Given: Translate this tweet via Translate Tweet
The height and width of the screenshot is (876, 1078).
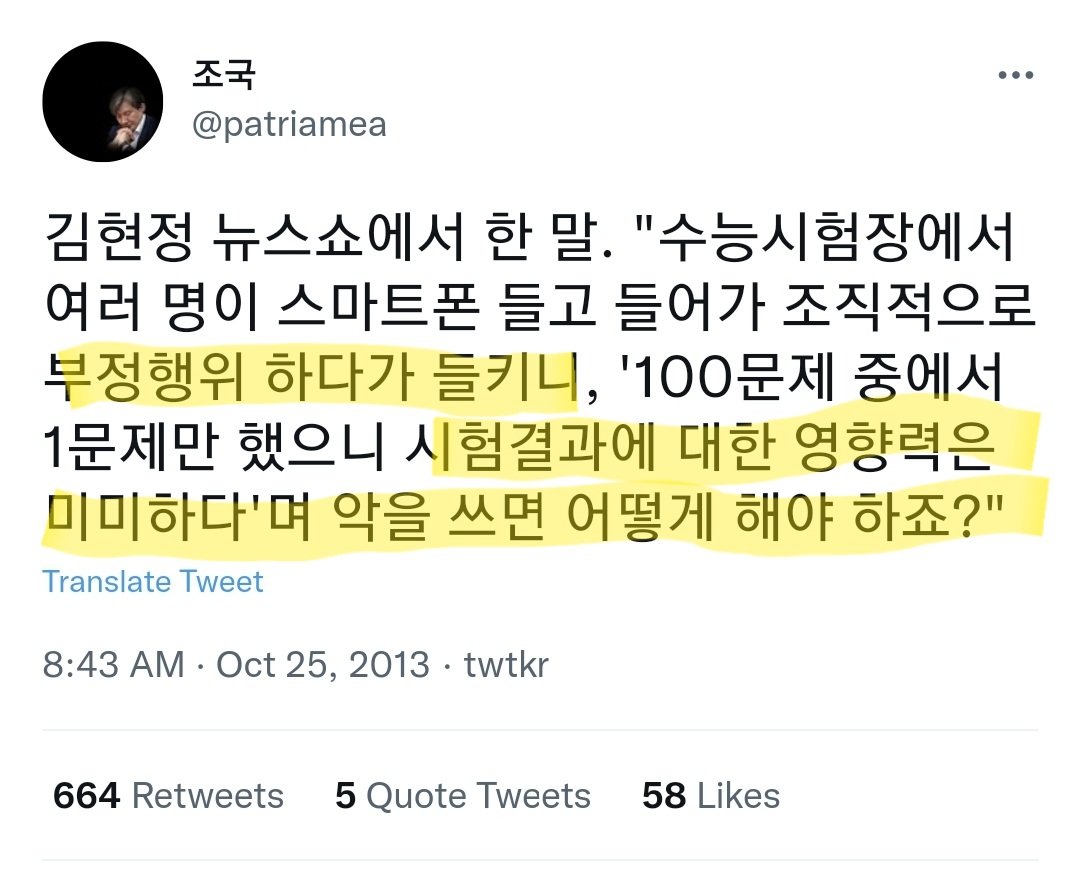Looking at the screenshot, I should click(153, 582).
